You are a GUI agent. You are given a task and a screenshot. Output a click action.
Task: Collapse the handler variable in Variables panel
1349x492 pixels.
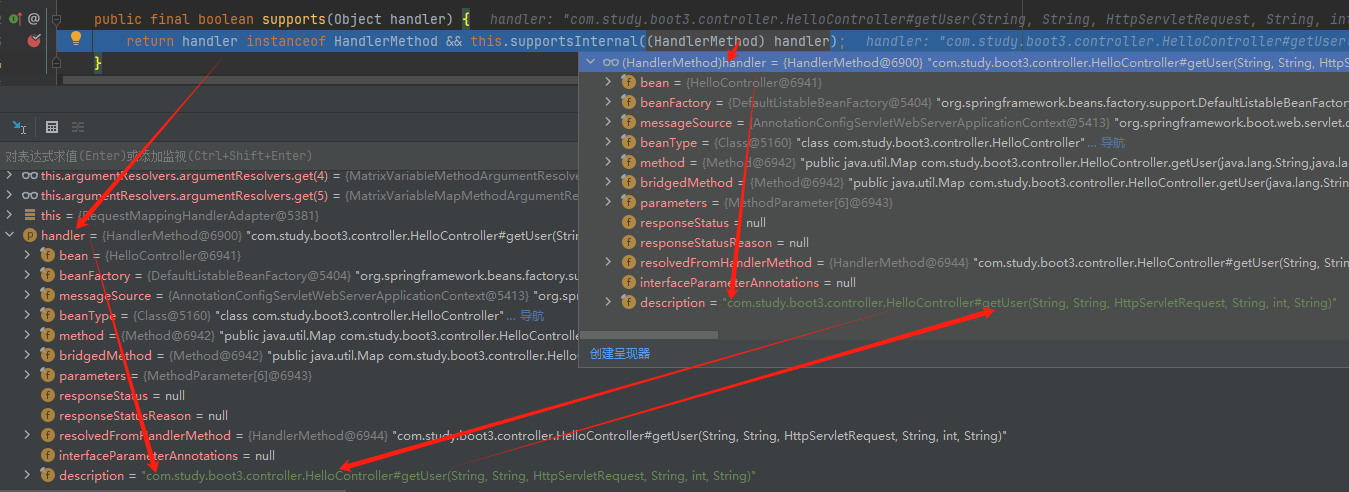coord(10,236)
